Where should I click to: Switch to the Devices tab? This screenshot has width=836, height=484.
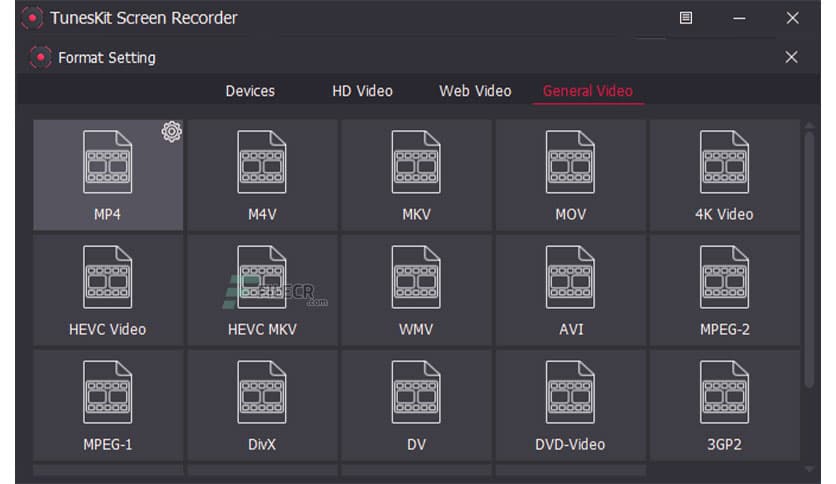[250, 91]
